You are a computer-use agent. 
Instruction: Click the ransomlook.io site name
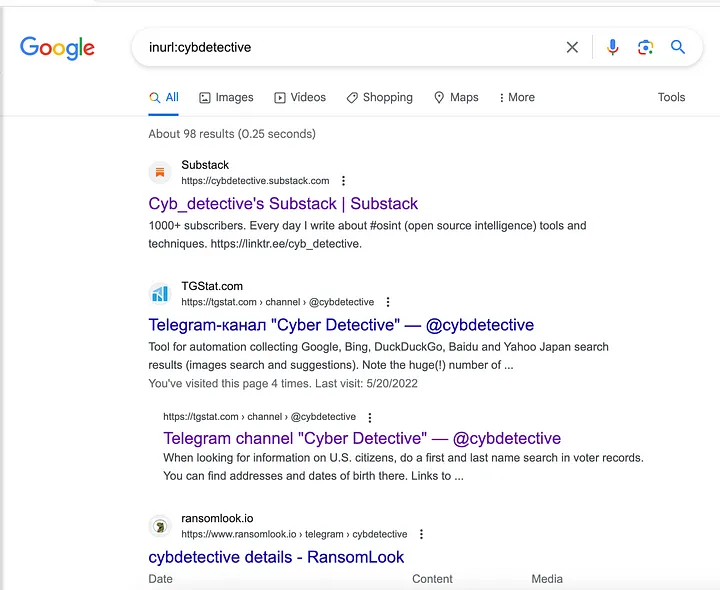coord(217,518)
